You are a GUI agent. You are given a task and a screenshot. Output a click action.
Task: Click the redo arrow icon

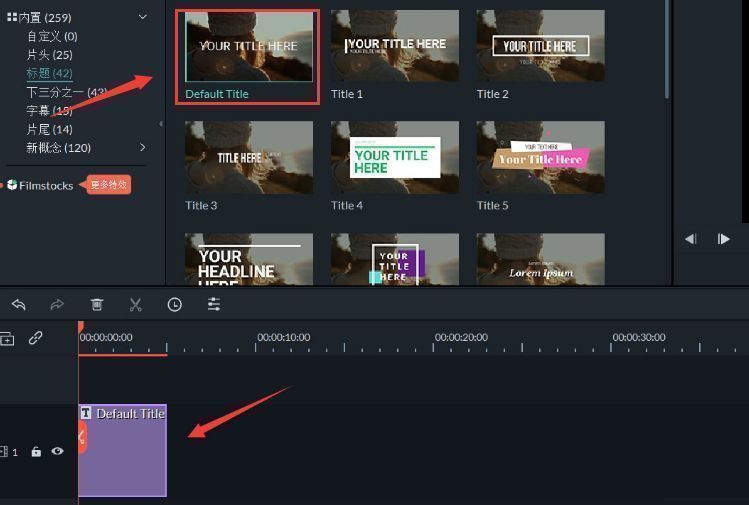point(57,304)
